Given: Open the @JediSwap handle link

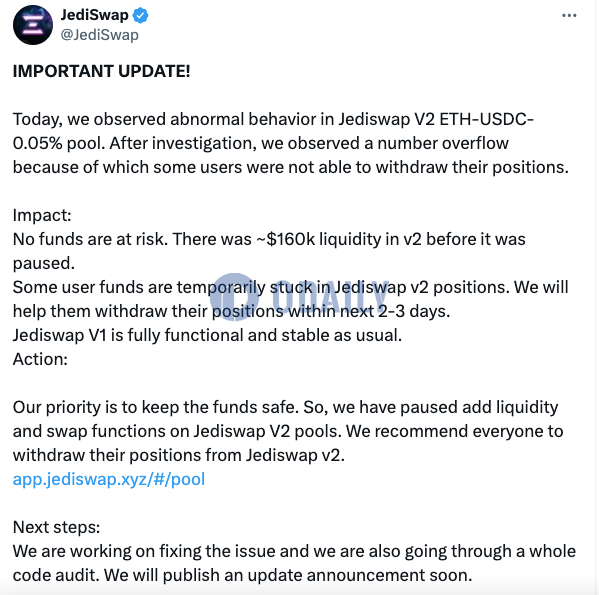Looking at the screenshot, I should (x=99, y=35).
